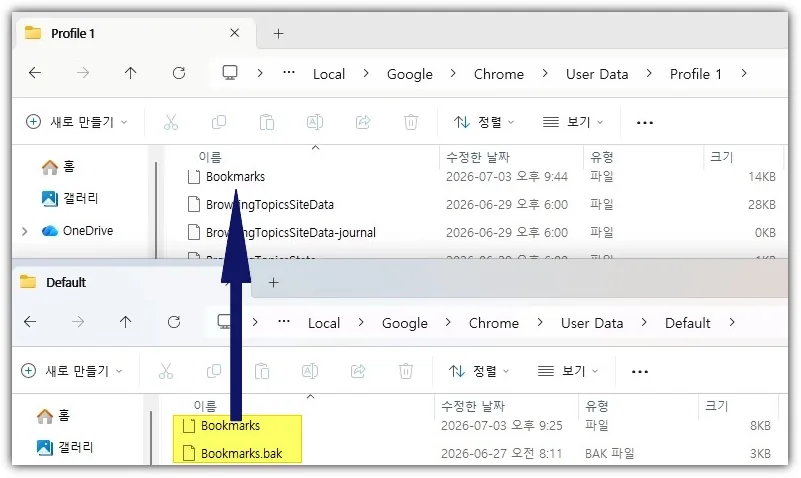
Task: Add new tab in Default window
Action: point(274,282)
